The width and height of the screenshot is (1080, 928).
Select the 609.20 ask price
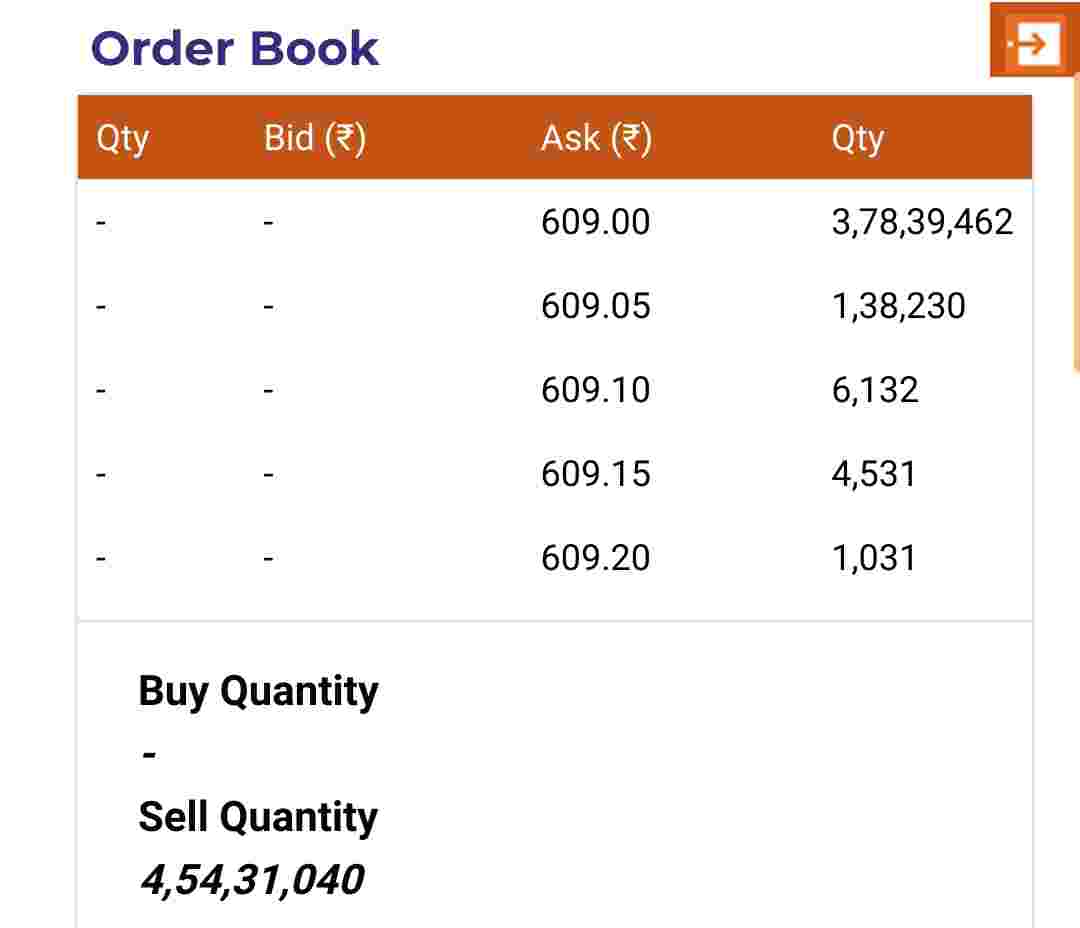[x=595, y=558]
